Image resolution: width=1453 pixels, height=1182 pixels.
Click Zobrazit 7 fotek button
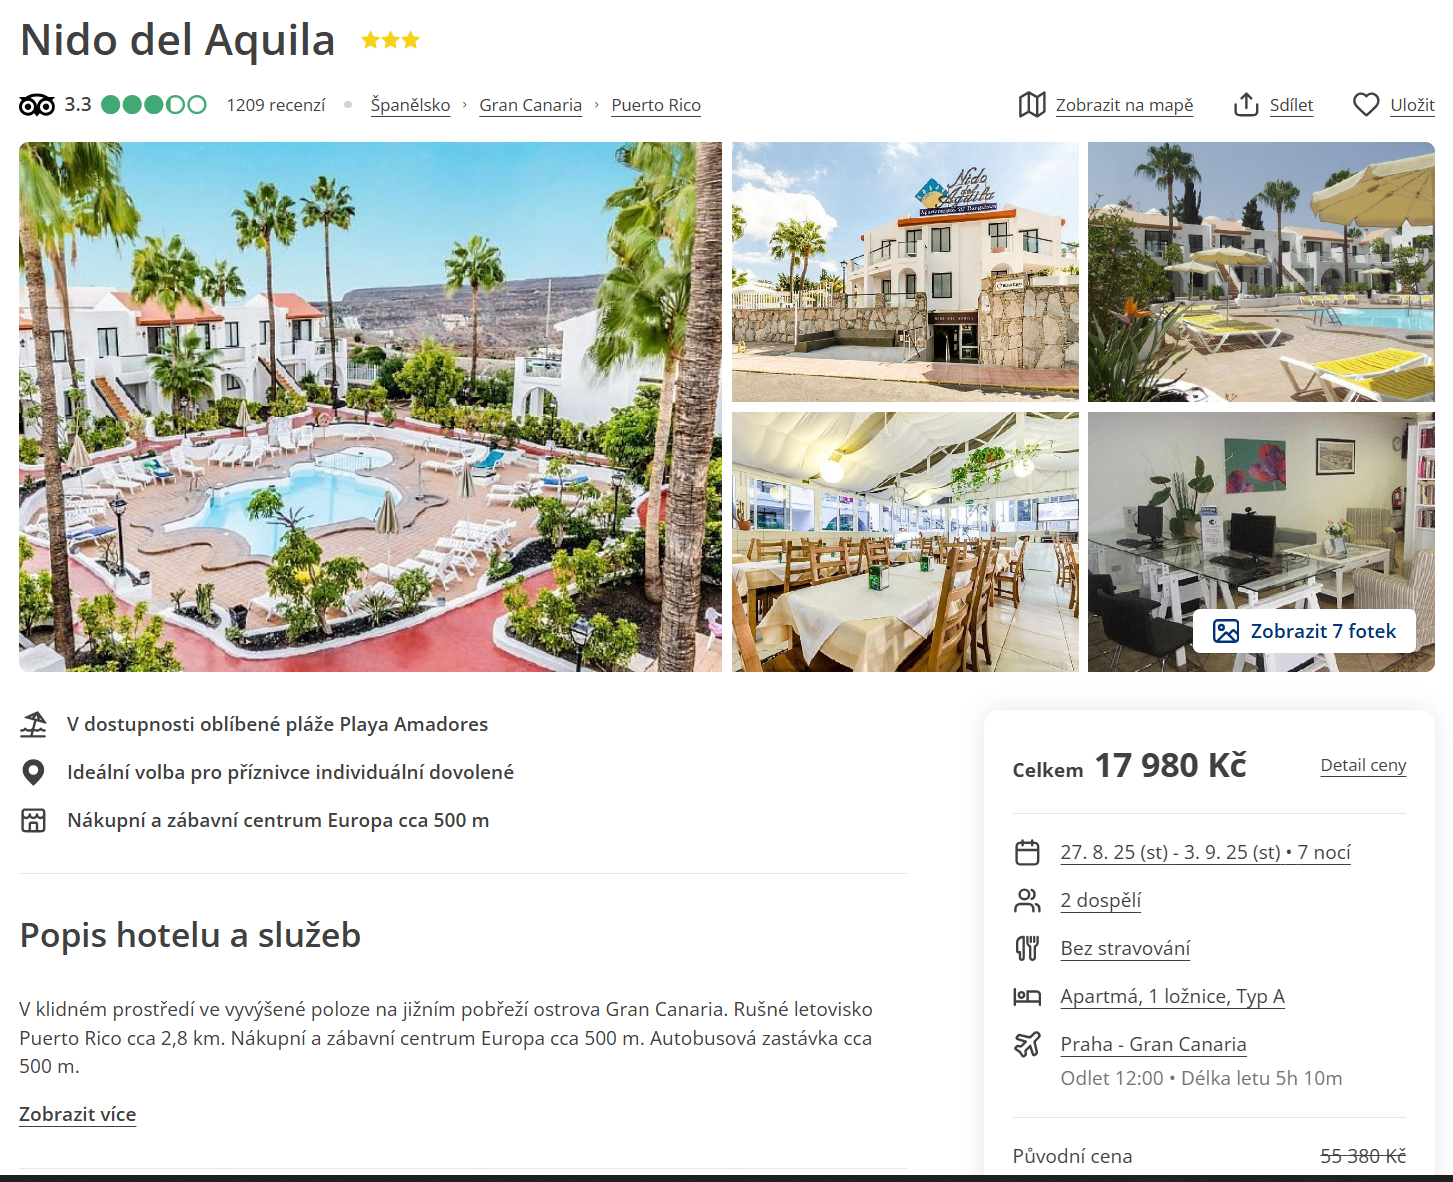(x=1304, y=631)
